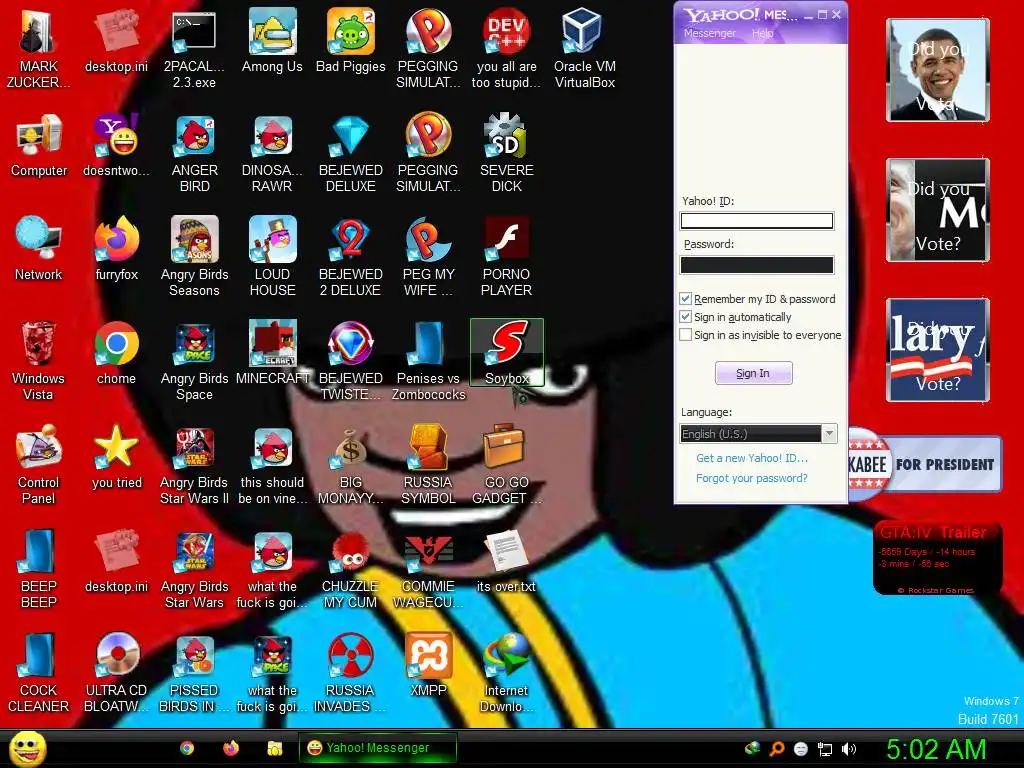Click the volume speaker tray icon
Viewport: 1024px width, 768px height.
(x=848, y=749)
